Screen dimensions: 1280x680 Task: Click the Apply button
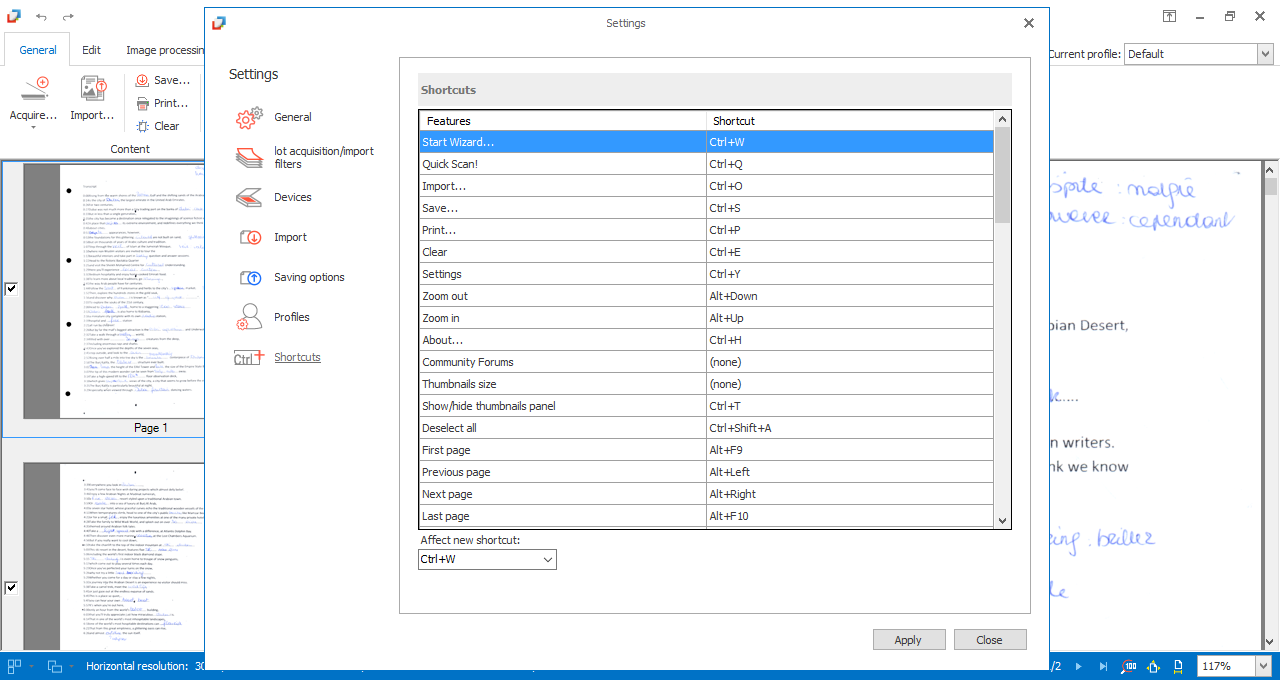point(908,640)
